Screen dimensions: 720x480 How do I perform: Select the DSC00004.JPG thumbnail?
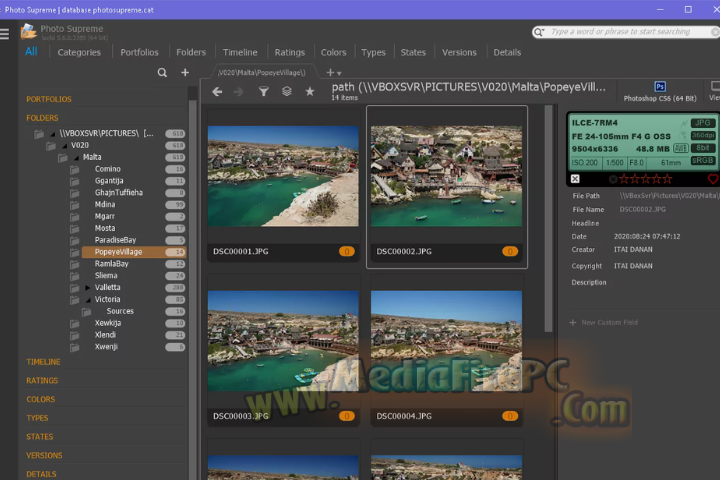pyautogui.click(x=446, y=341)
